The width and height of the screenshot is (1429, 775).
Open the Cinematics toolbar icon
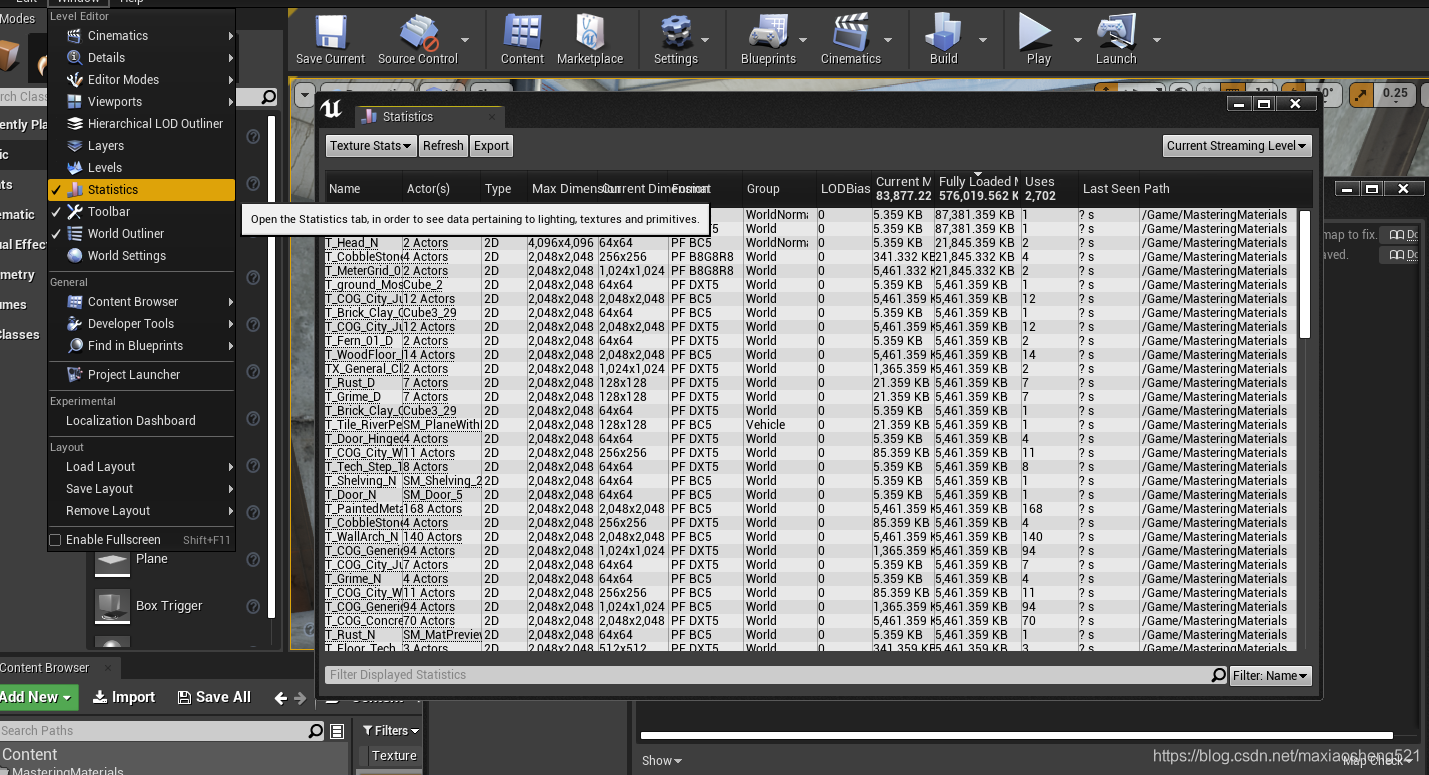point(851,40)
